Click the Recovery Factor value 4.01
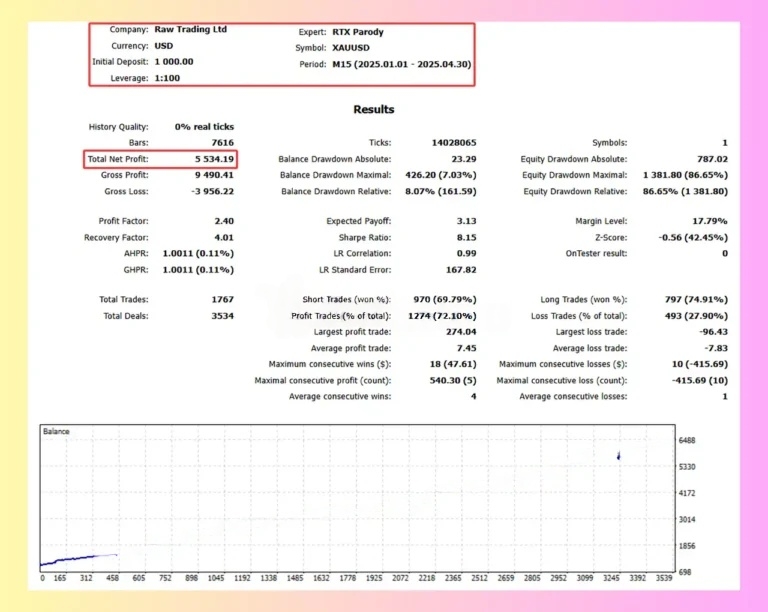The image size is (768, 612). (x=223, y=237)
